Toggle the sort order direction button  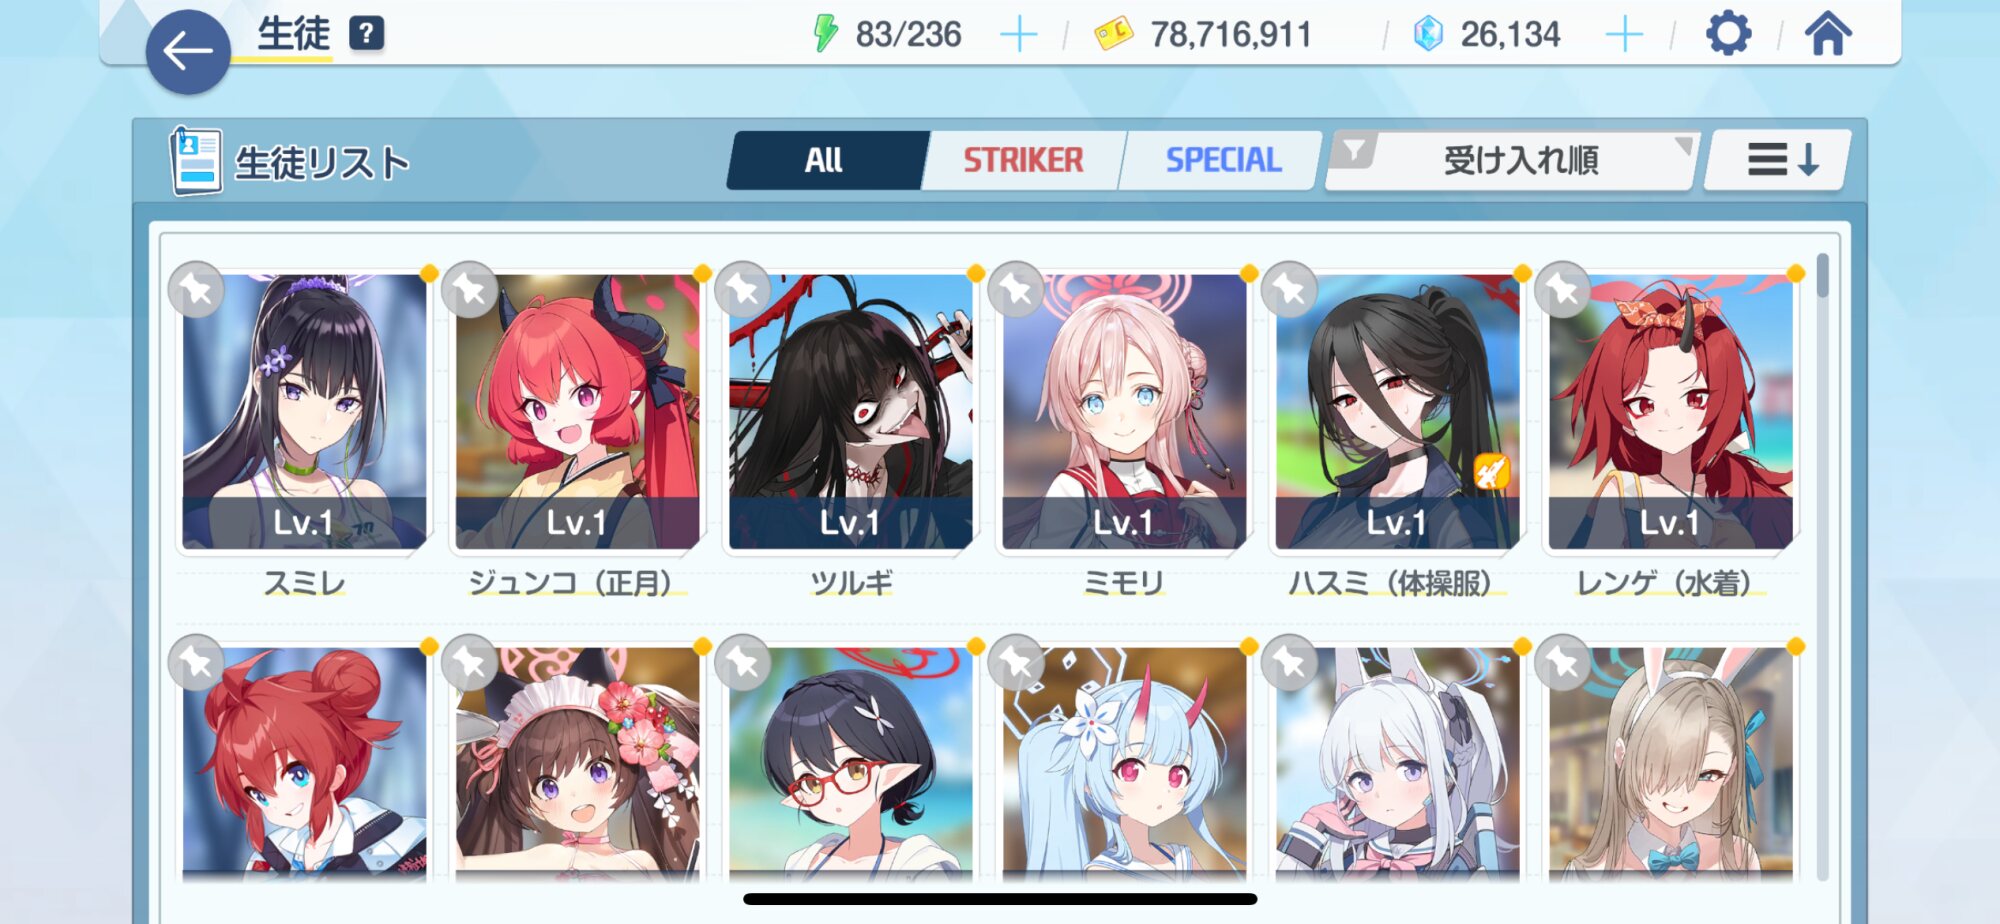(x=1780, y=160)
